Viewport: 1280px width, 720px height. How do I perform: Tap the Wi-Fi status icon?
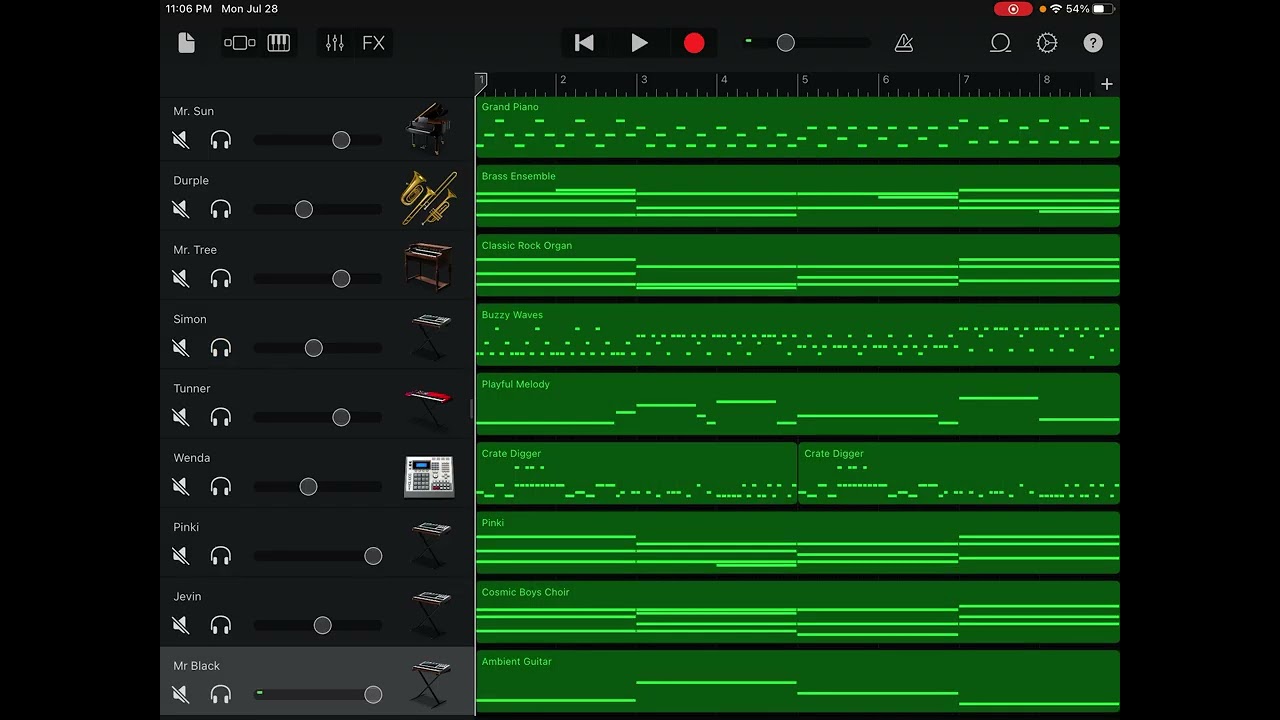coord(1056,9)
